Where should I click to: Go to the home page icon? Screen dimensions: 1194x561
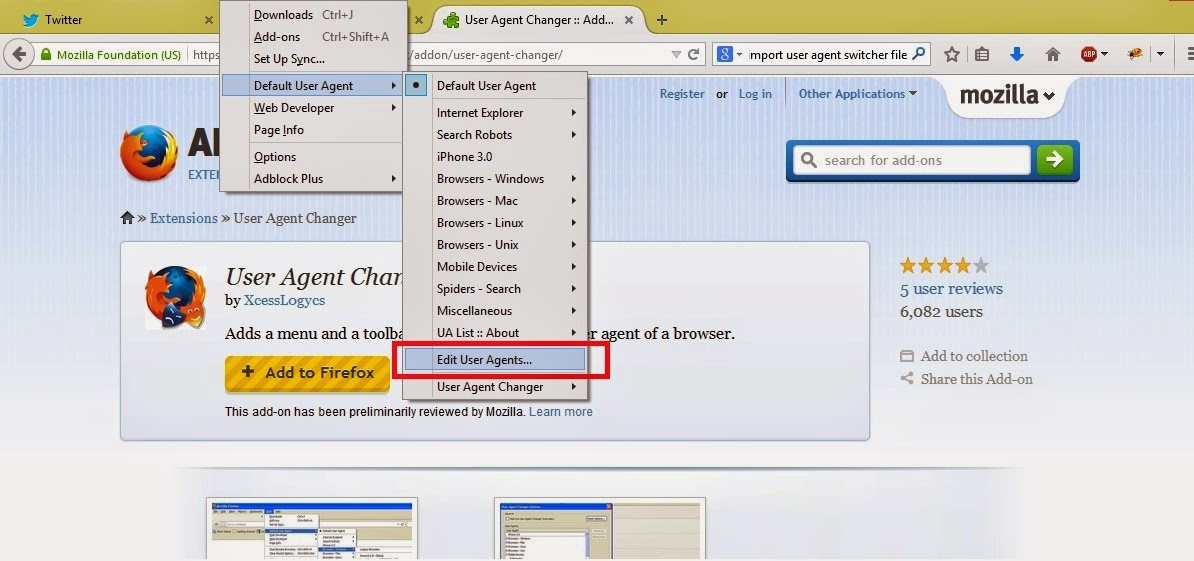pyautogui.click(x=1053, y=54)
